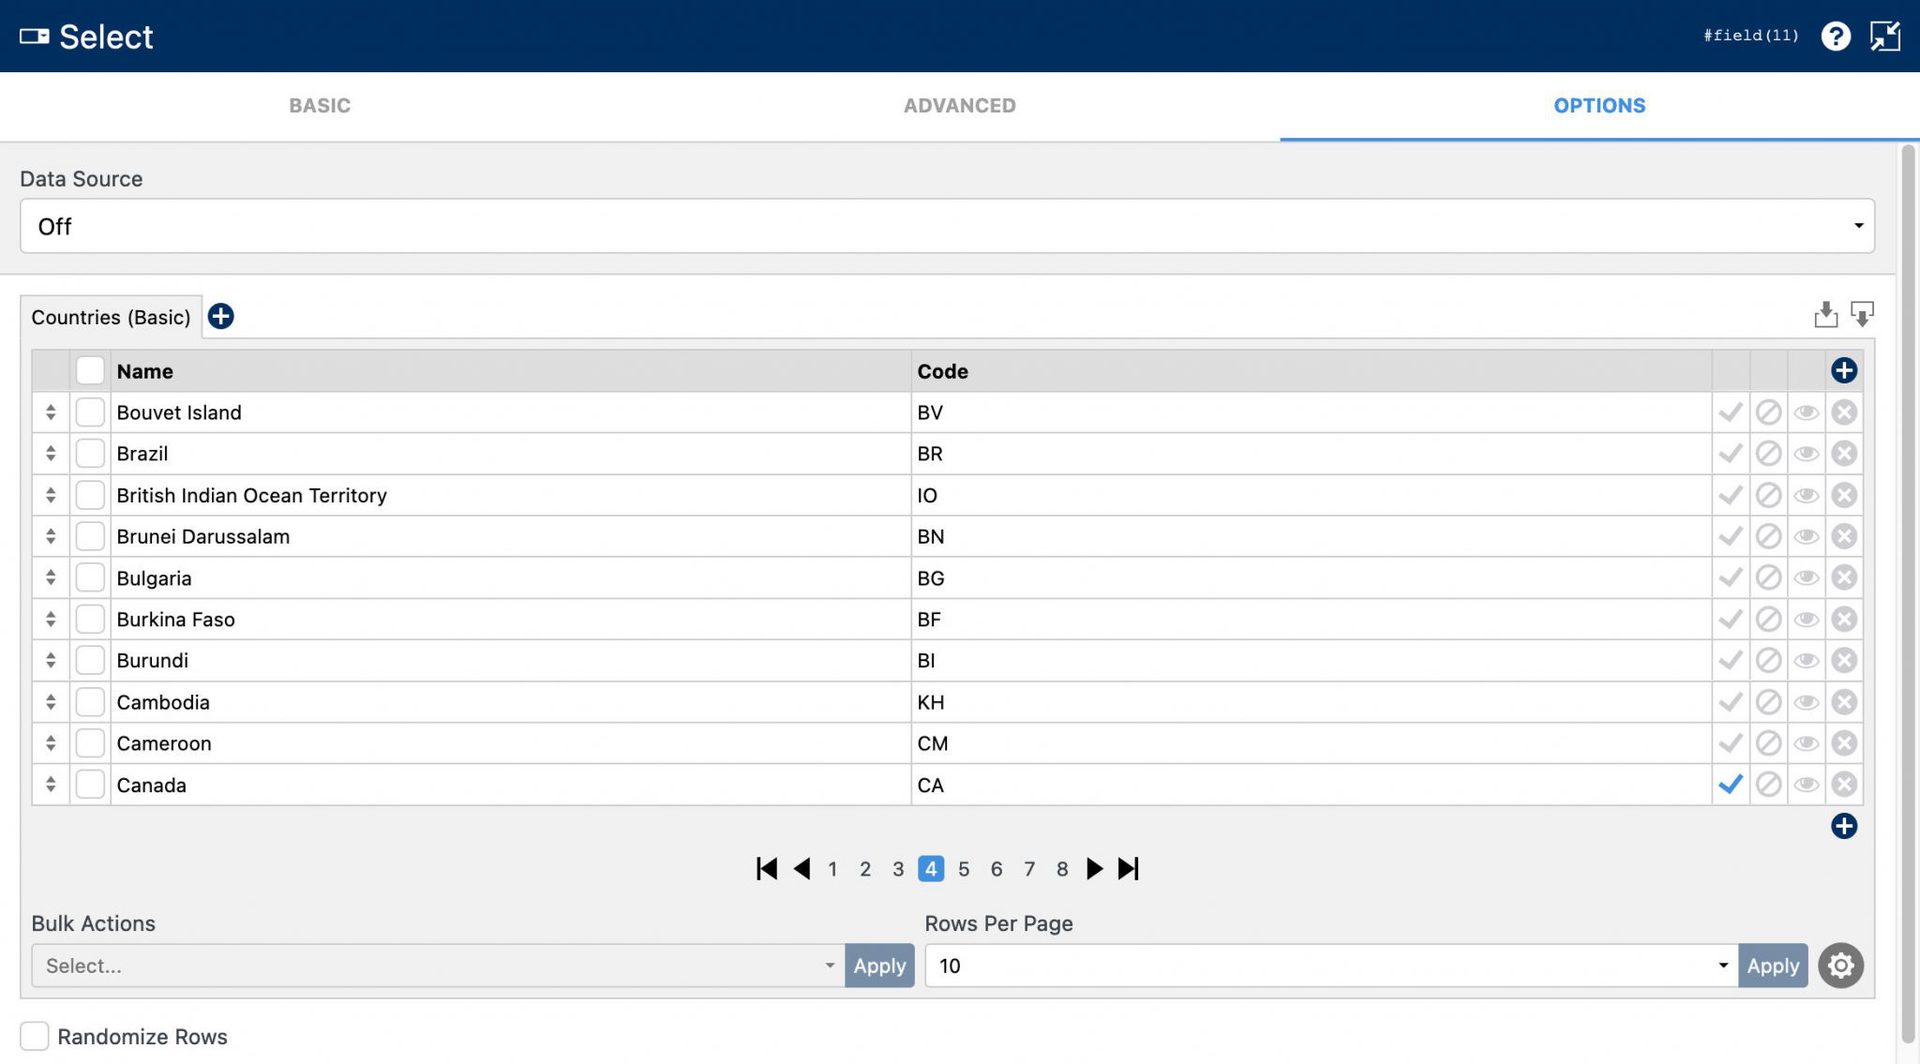Open the Data Source dropdown
The height and width of the screenshot is (1064, 1920).
pyautogui.click(x=947, y=226)
